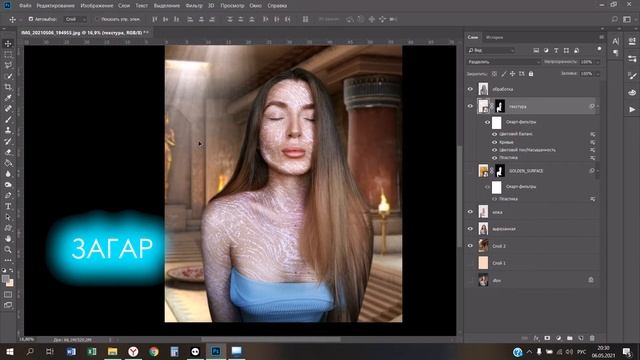640x360 pixels.
Task: Click the background color swatch
Action: pos(10,283)
